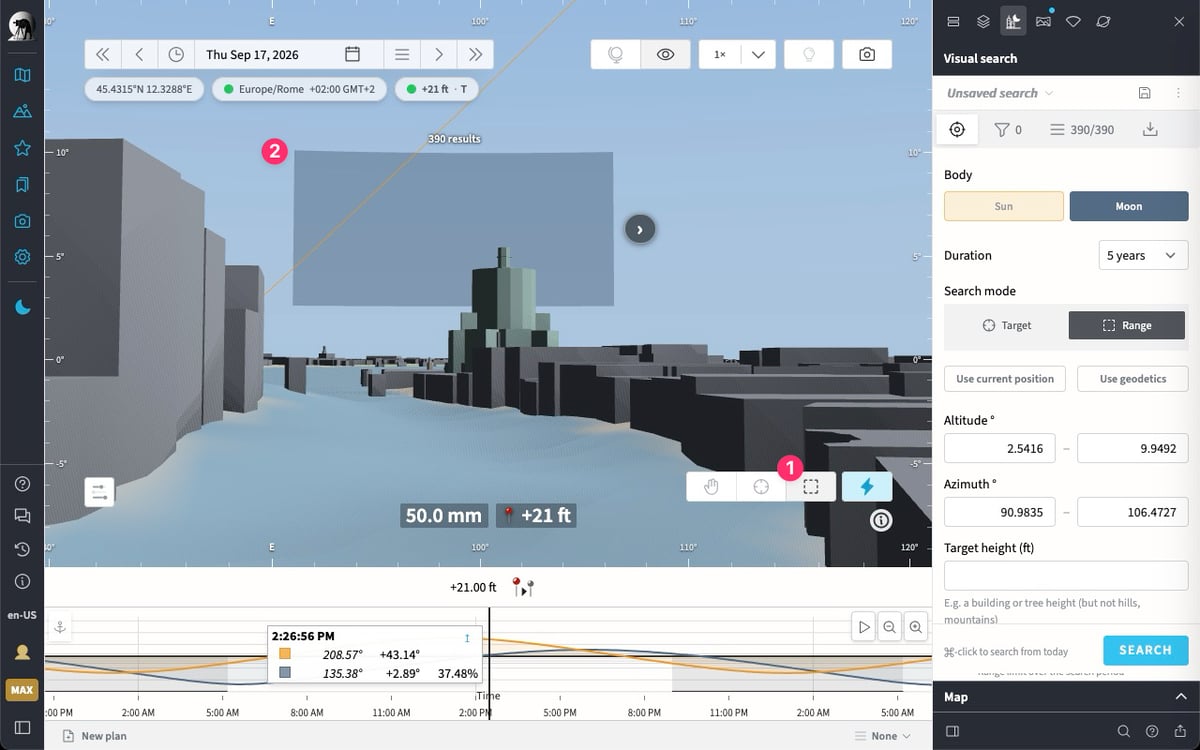
Task: Open favorites star icon in sidebar
Action: coord(22,148)
